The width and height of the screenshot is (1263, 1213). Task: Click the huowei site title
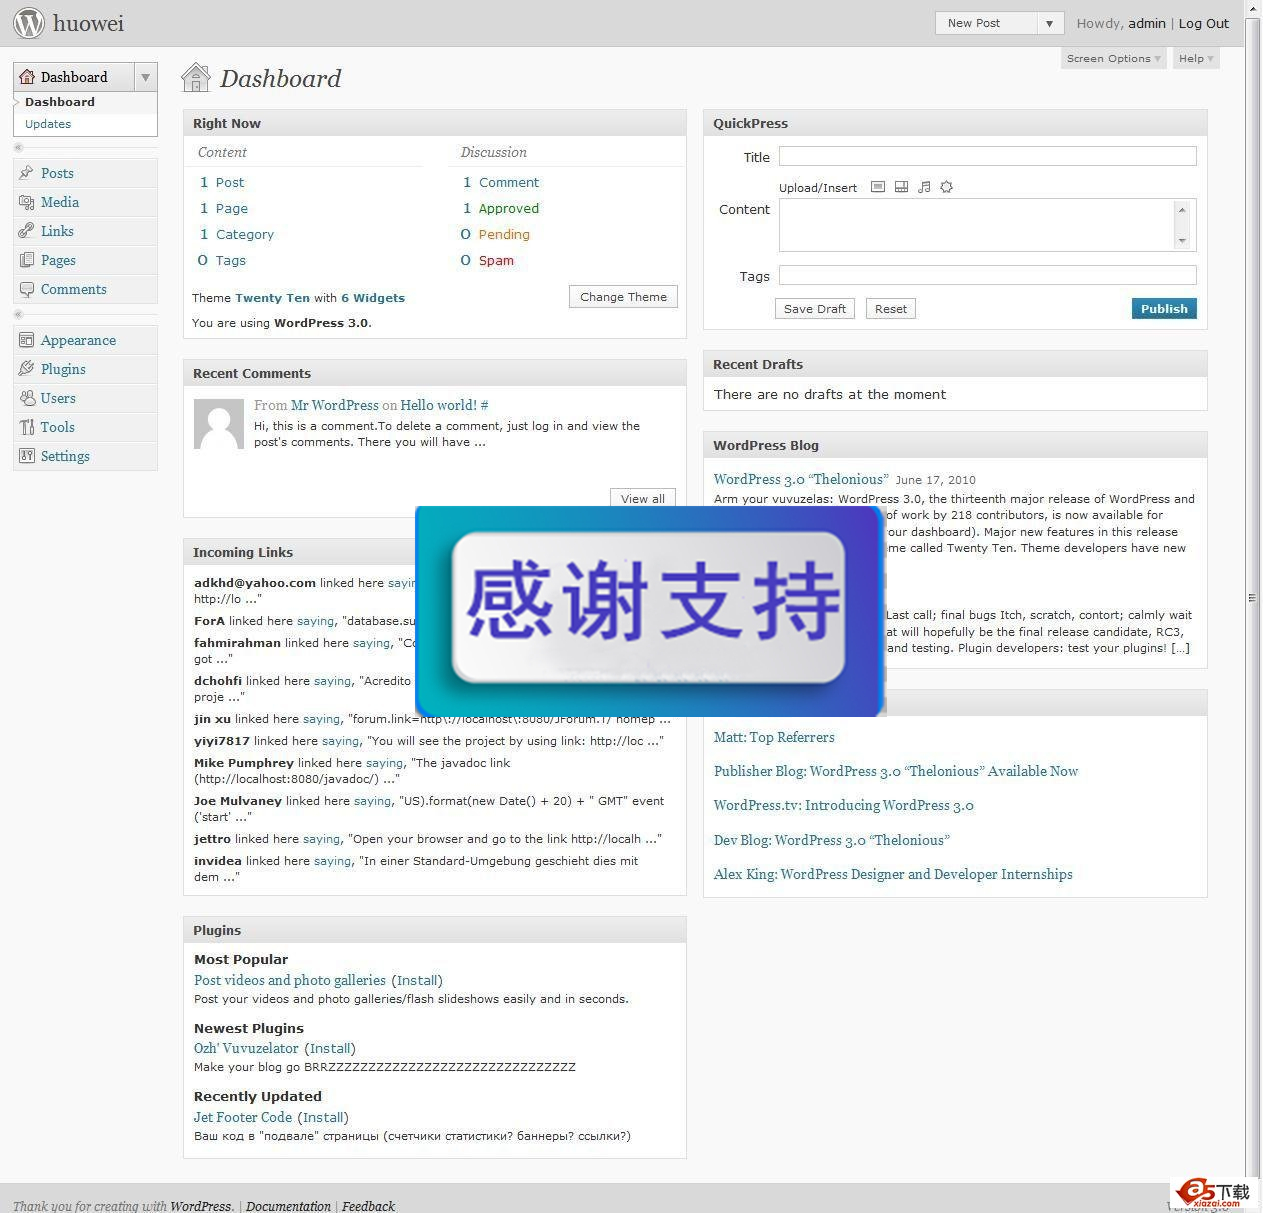click(89, 23)
